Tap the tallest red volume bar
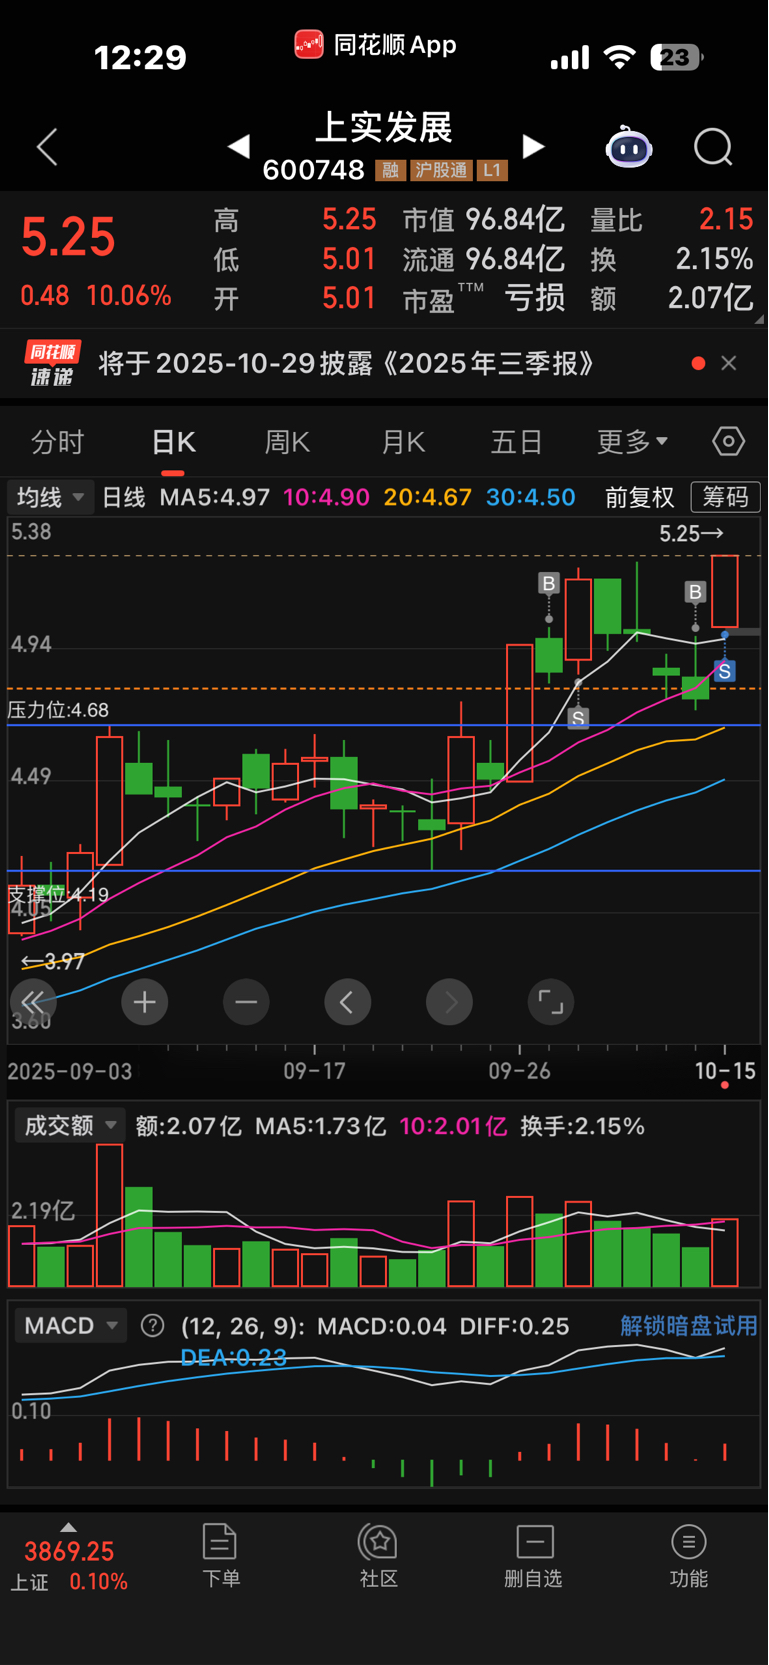 click(x=109, y=1215)
